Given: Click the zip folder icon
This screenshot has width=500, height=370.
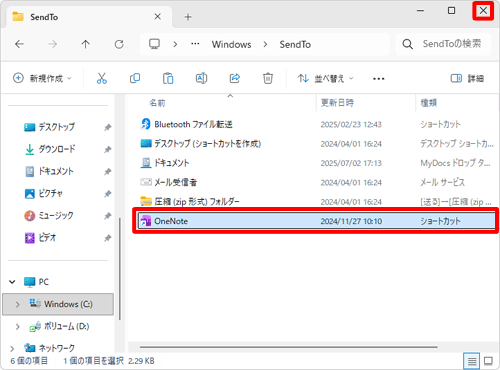Looking at the screenshot, I should point(146,202).
